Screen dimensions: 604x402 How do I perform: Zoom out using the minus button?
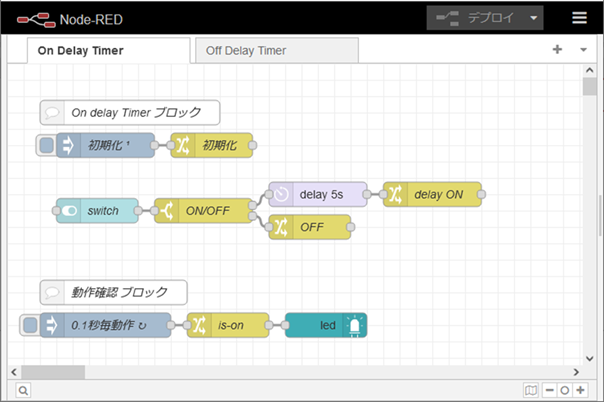point(550,390)
